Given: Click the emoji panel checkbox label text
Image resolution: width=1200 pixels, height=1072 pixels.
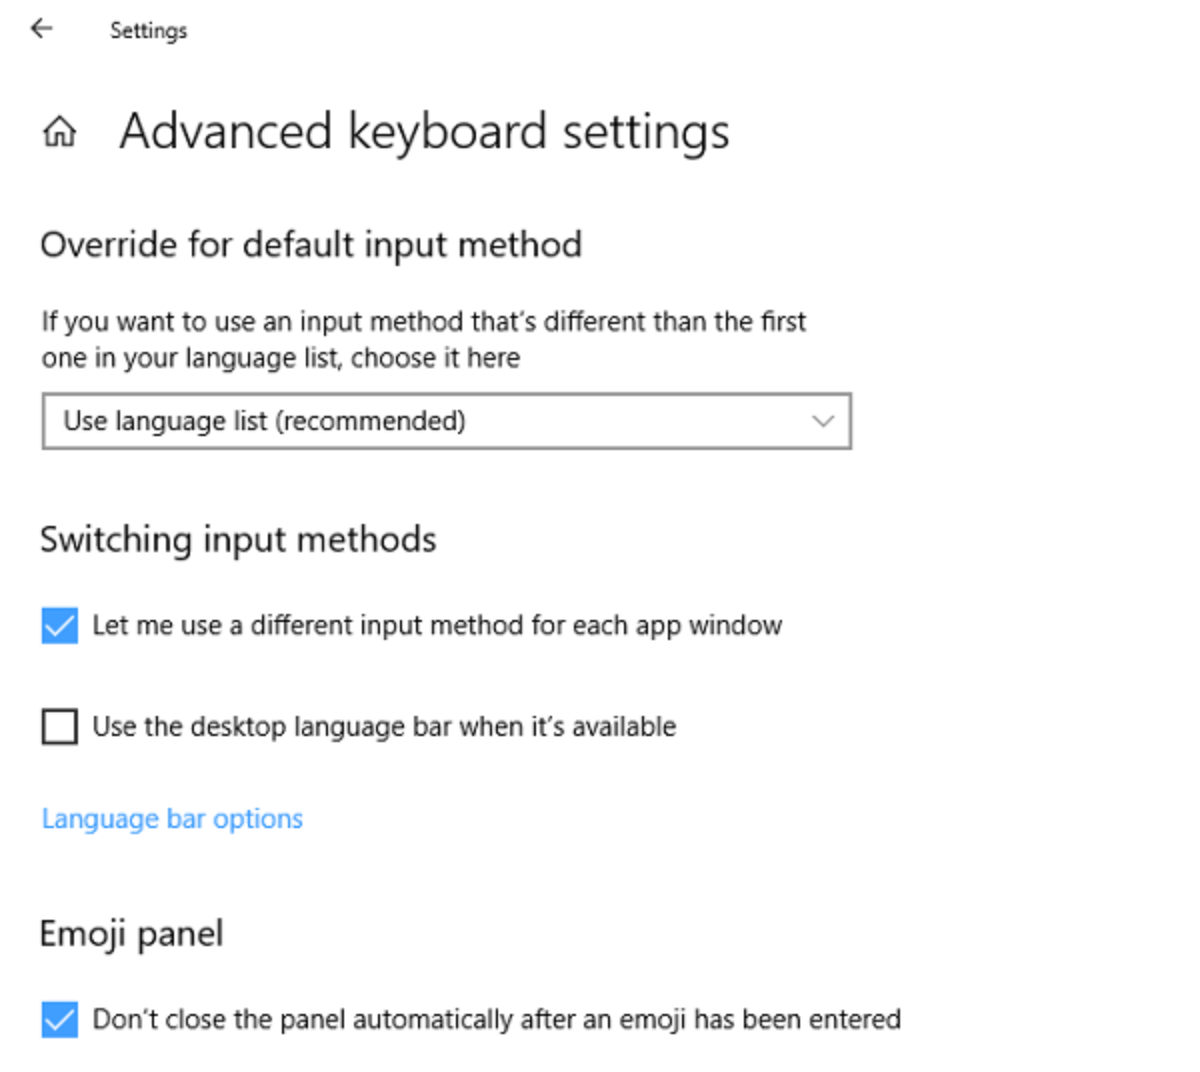Looking at the screenshot, I should point(496,1020).
